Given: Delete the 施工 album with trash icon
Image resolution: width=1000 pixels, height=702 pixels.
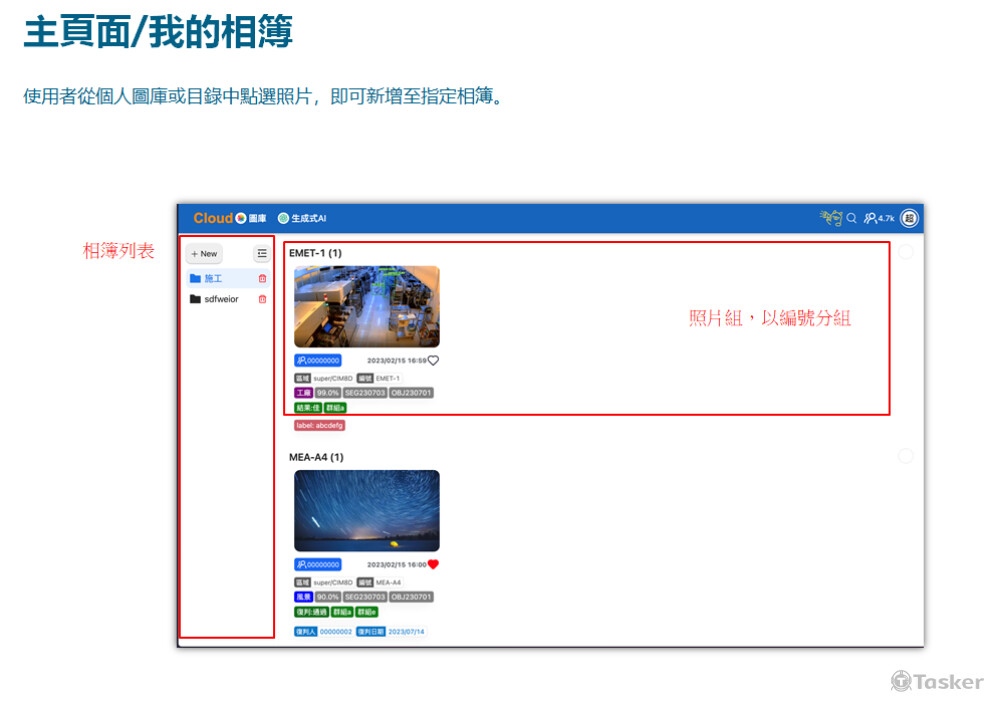Looking at the screenshot, I should [x=263, y=279].
